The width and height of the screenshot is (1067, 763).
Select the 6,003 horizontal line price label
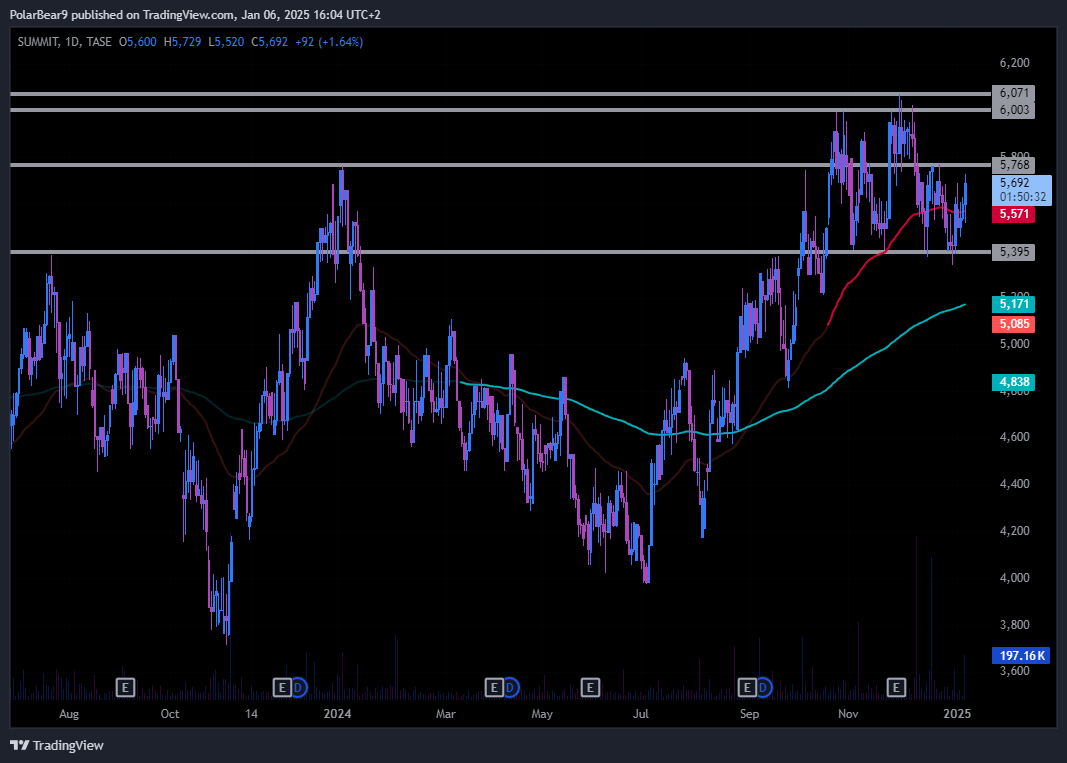click(1013, 110)
